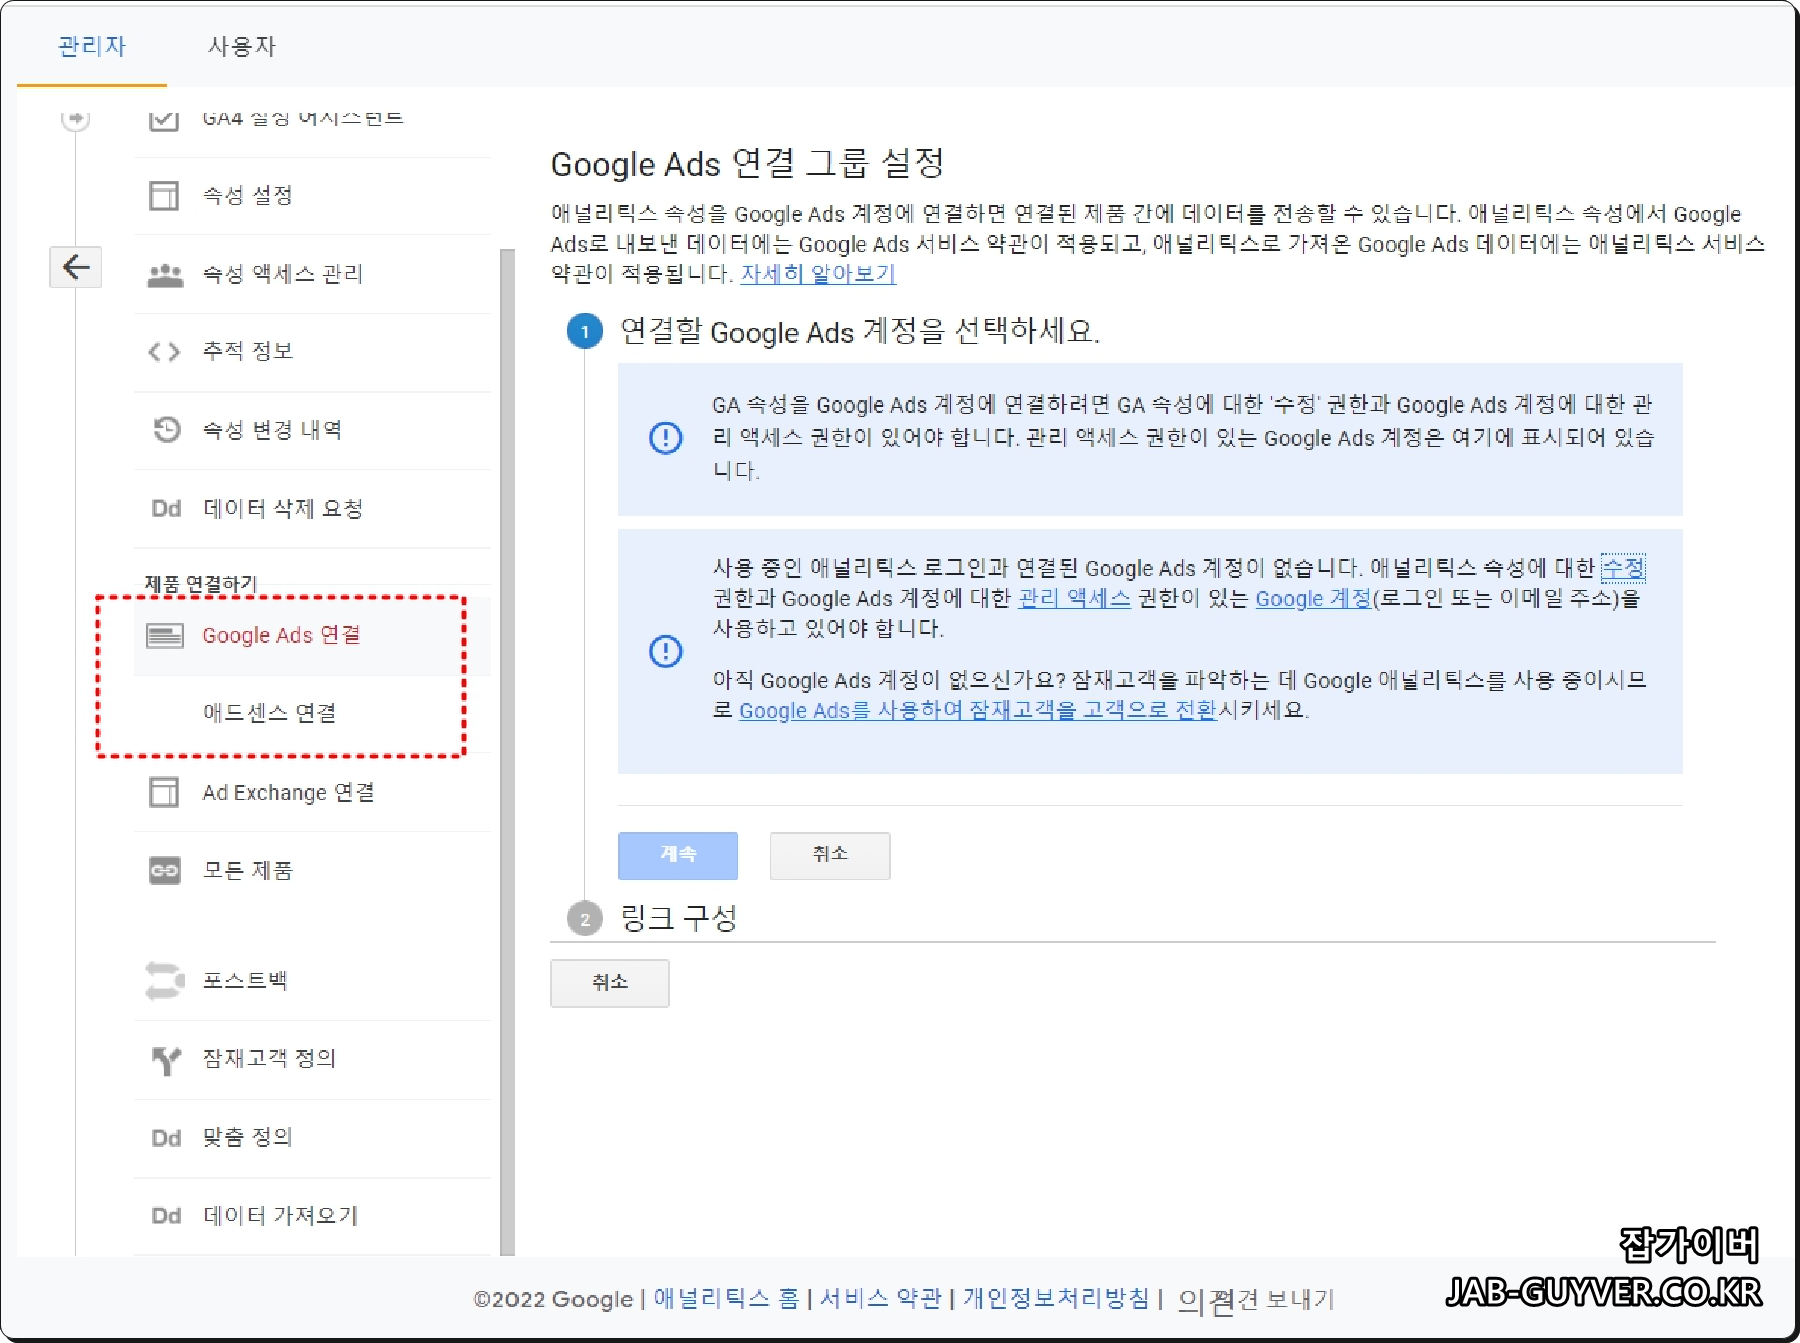Click 의견 보내기 in footer
Screen dimensions: 1800x1343
[1256, 1300]
